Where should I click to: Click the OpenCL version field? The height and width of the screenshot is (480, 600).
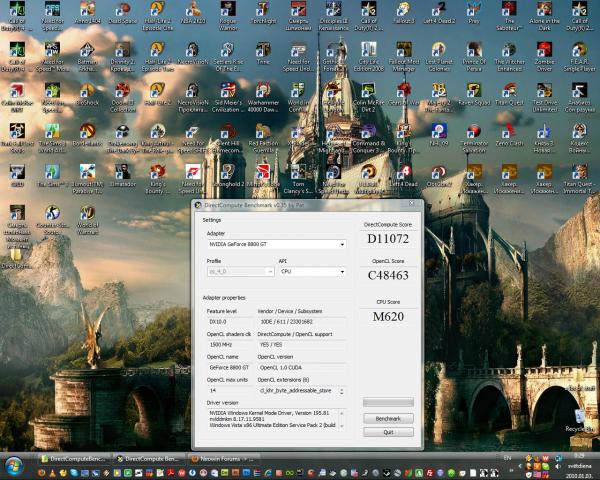click(302, 368)
